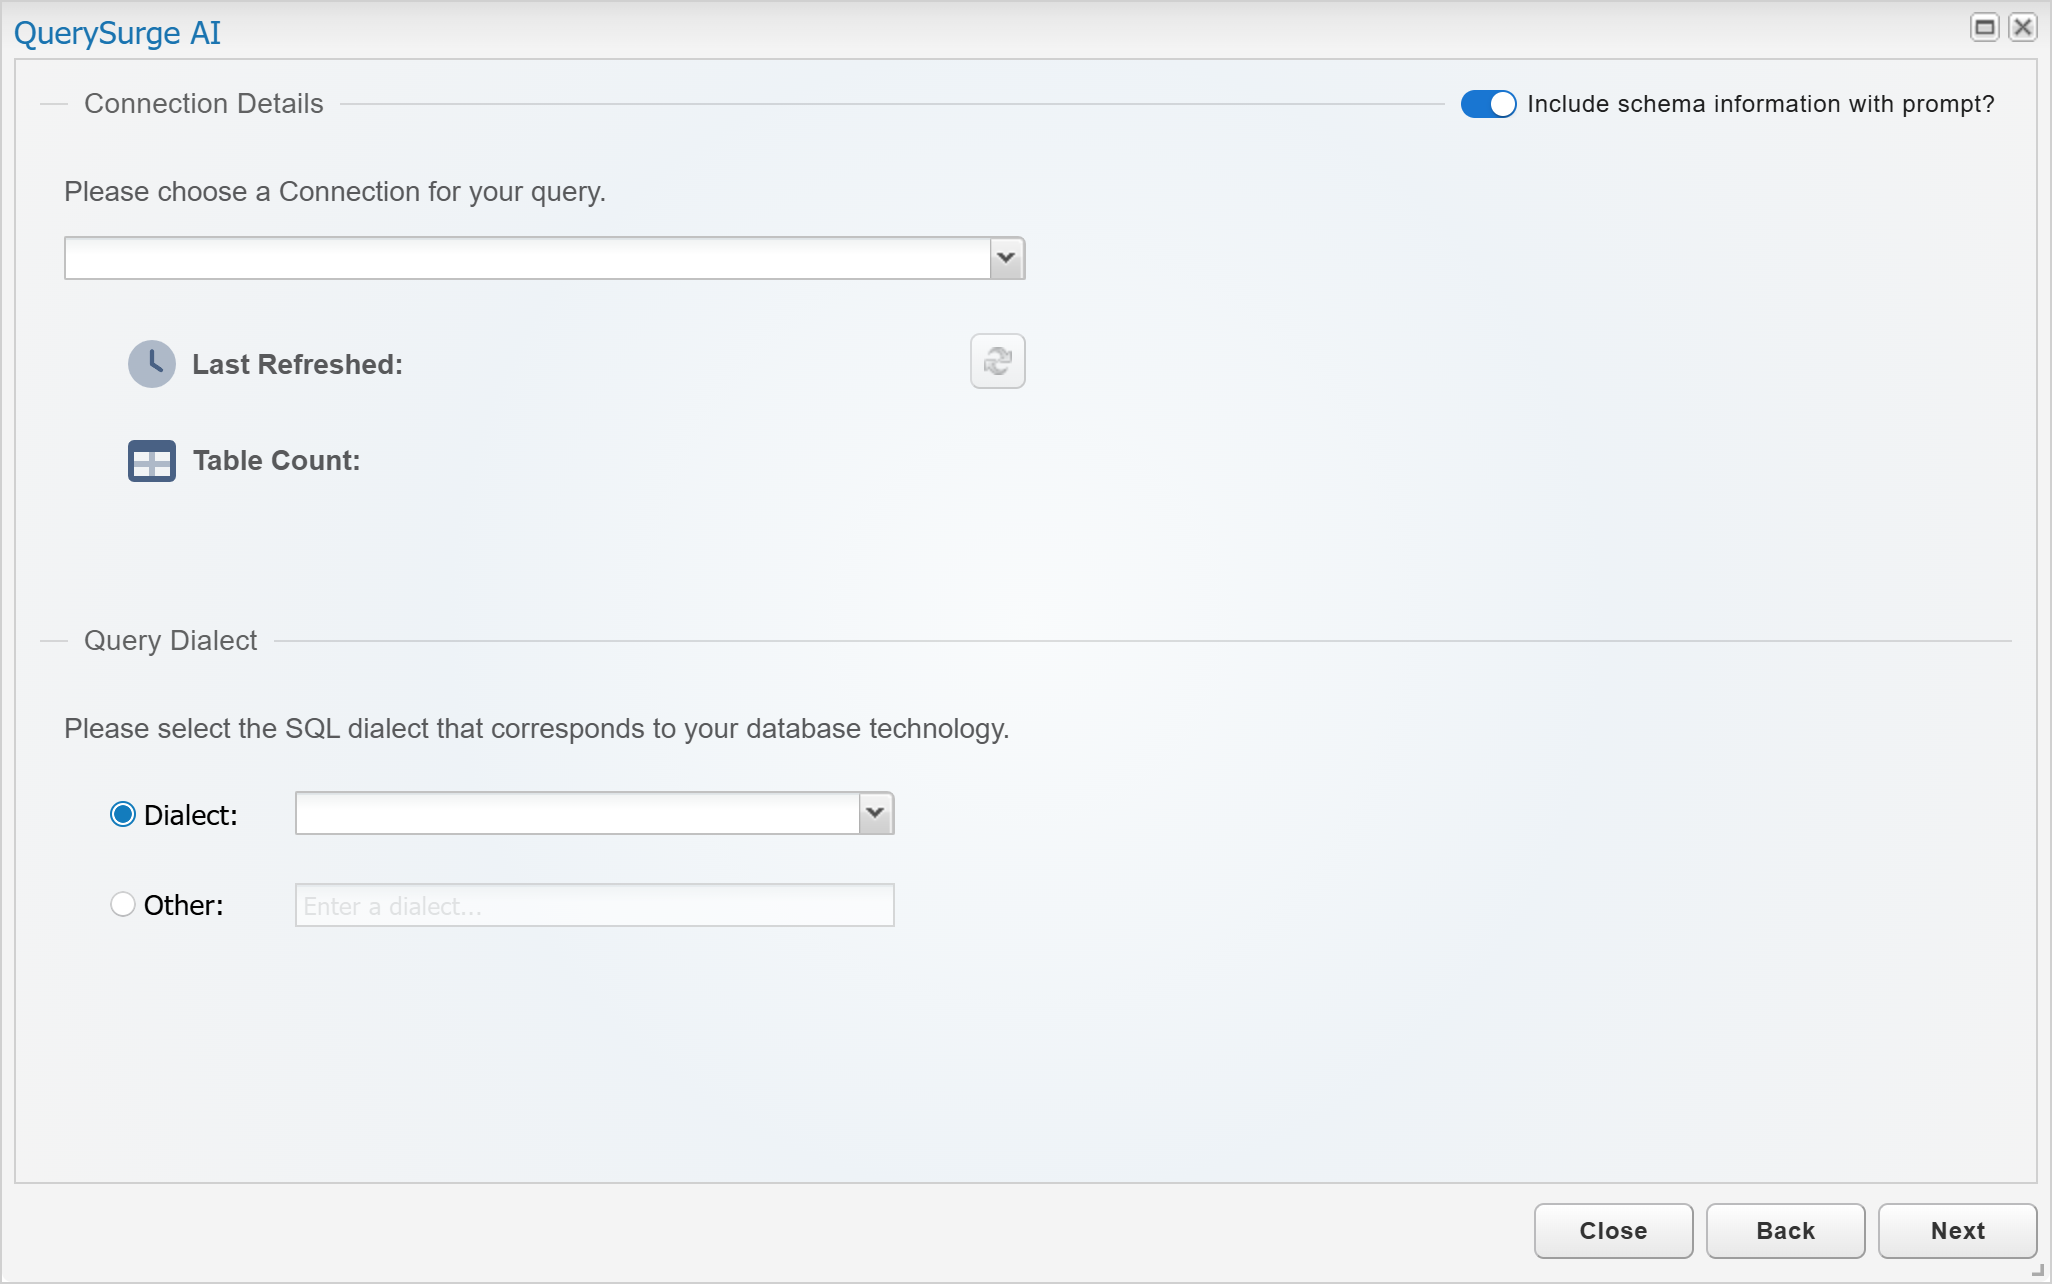2052x1284 pixels.
Task: Select the Other radio button
Action: click(x=123, y=905)
